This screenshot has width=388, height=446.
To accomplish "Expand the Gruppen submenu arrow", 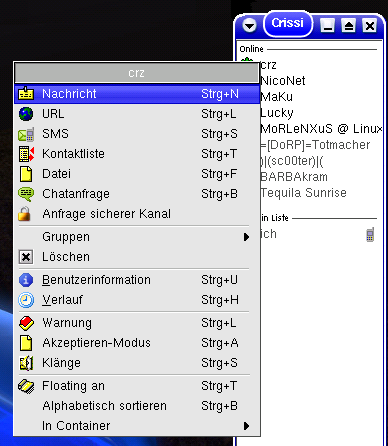I will [x=246, y=237].
